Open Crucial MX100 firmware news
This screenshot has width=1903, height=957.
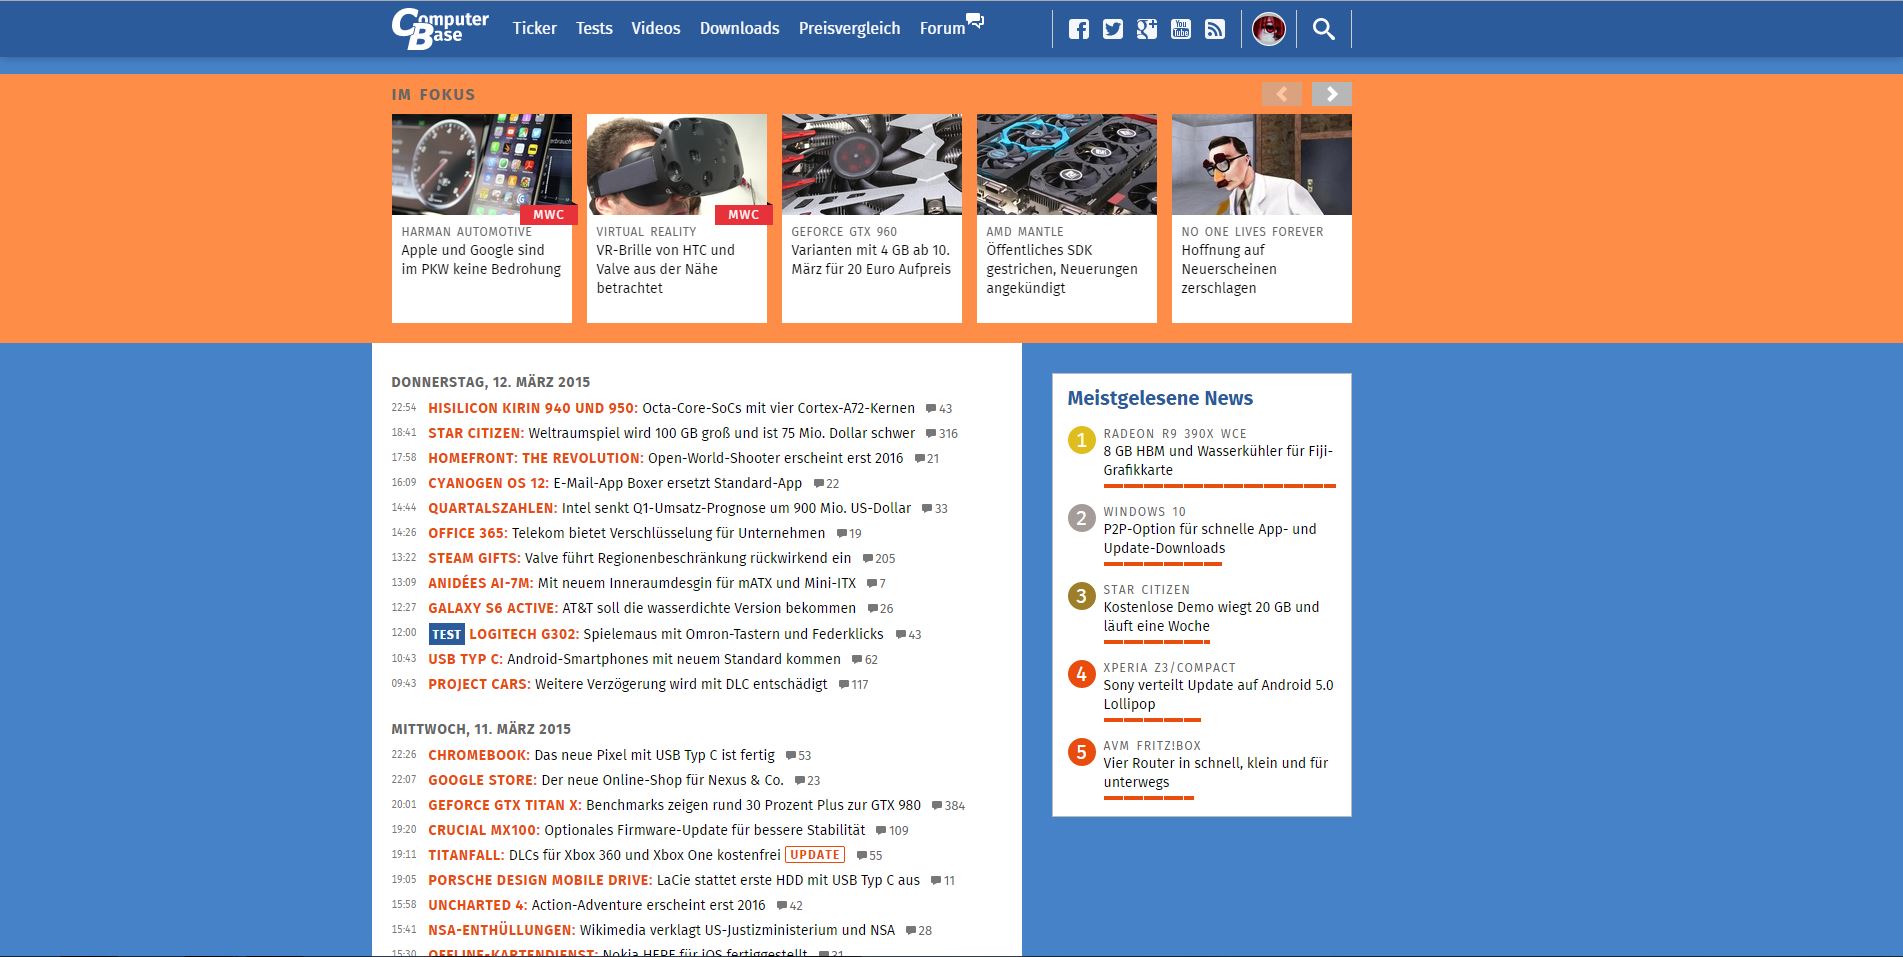647,830
